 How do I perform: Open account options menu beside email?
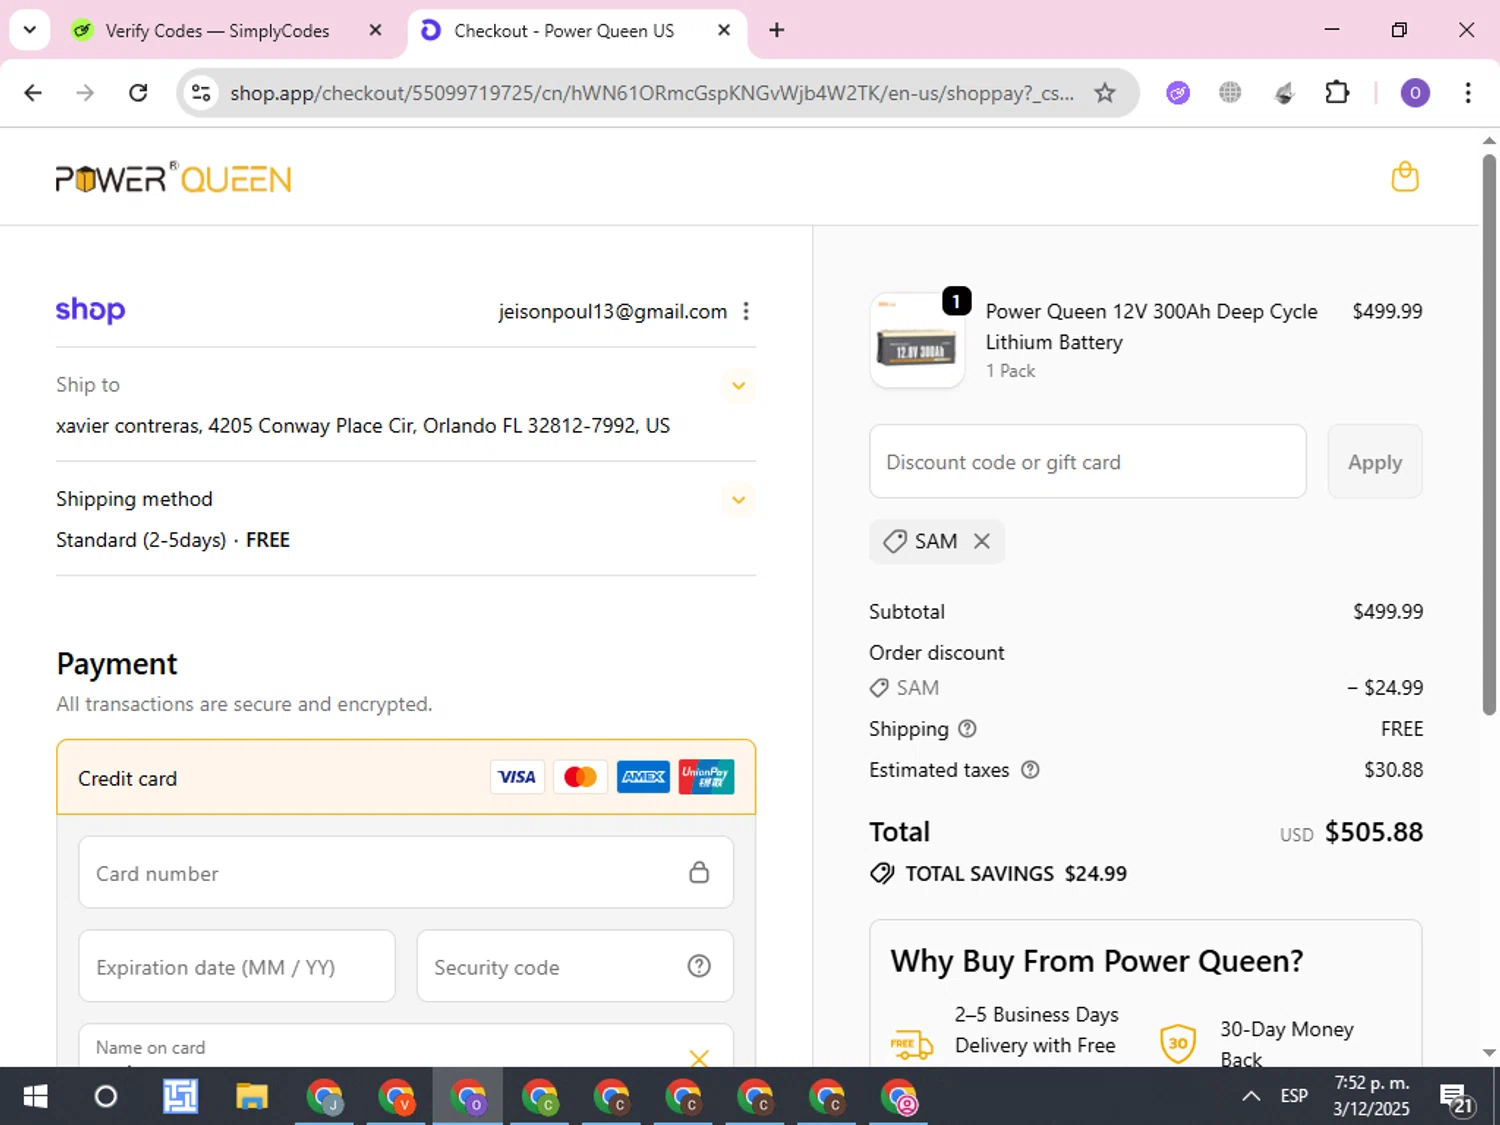pyautogui.click(x=746, y=311)
